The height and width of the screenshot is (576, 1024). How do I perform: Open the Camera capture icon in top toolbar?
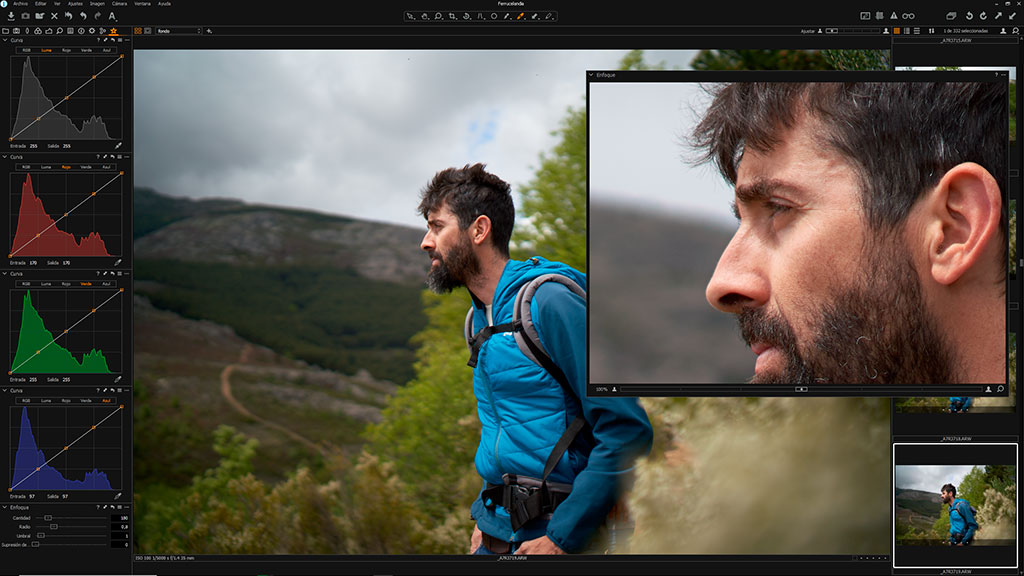click(25, 16)
